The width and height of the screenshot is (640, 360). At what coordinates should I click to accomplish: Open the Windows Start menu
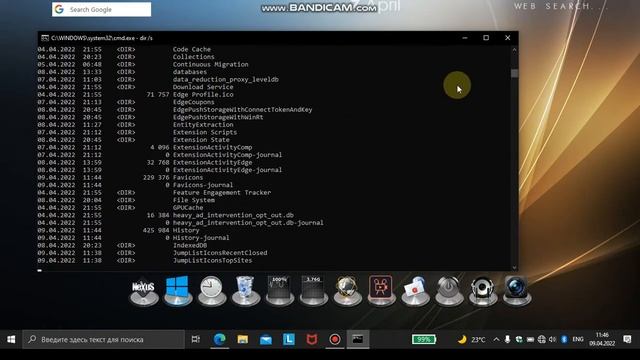click(x=11, y=339)
